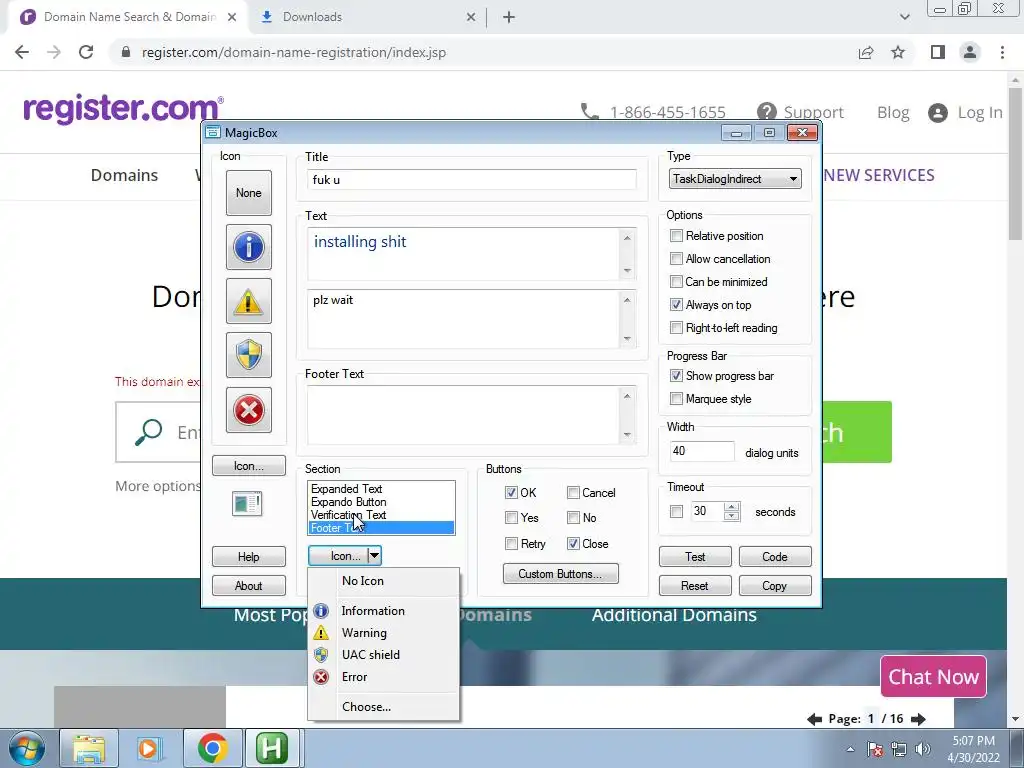Viewport: 1024px width, 768px height.
Task: Click the Code button
Action: 775,556
